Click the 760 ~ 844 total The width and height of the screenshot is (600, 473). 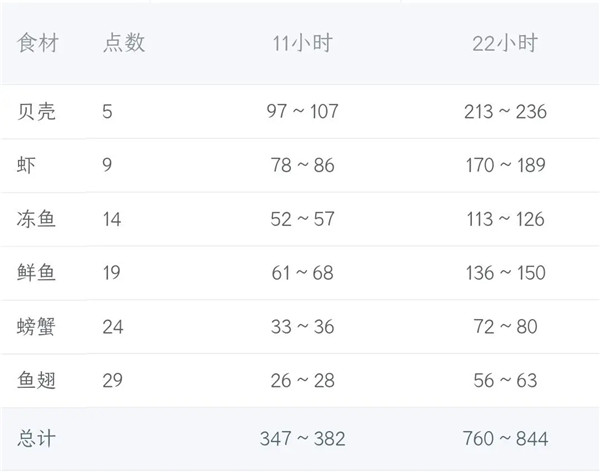click(x=504, y=437)
